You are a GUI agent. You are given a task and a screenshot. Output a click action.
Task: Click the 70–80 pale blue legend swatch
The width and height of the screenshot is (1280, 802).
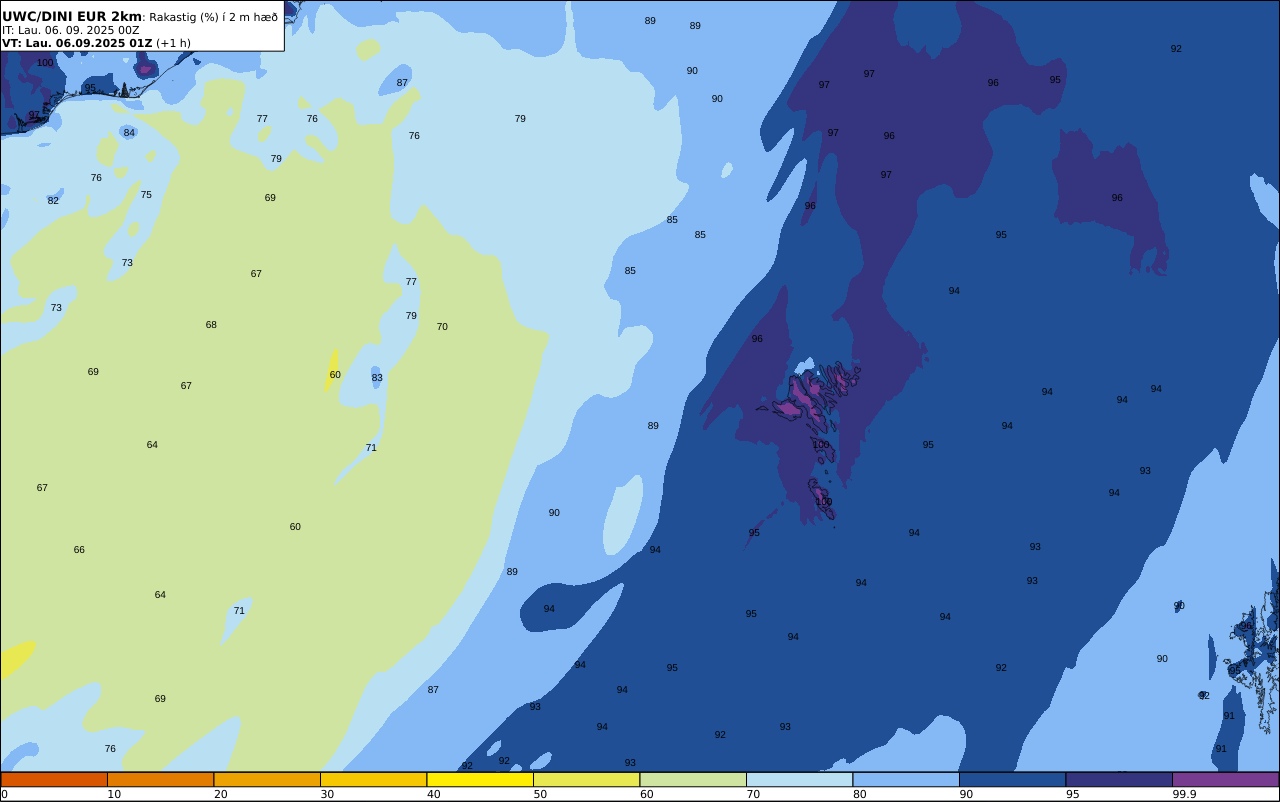[800, 779]
